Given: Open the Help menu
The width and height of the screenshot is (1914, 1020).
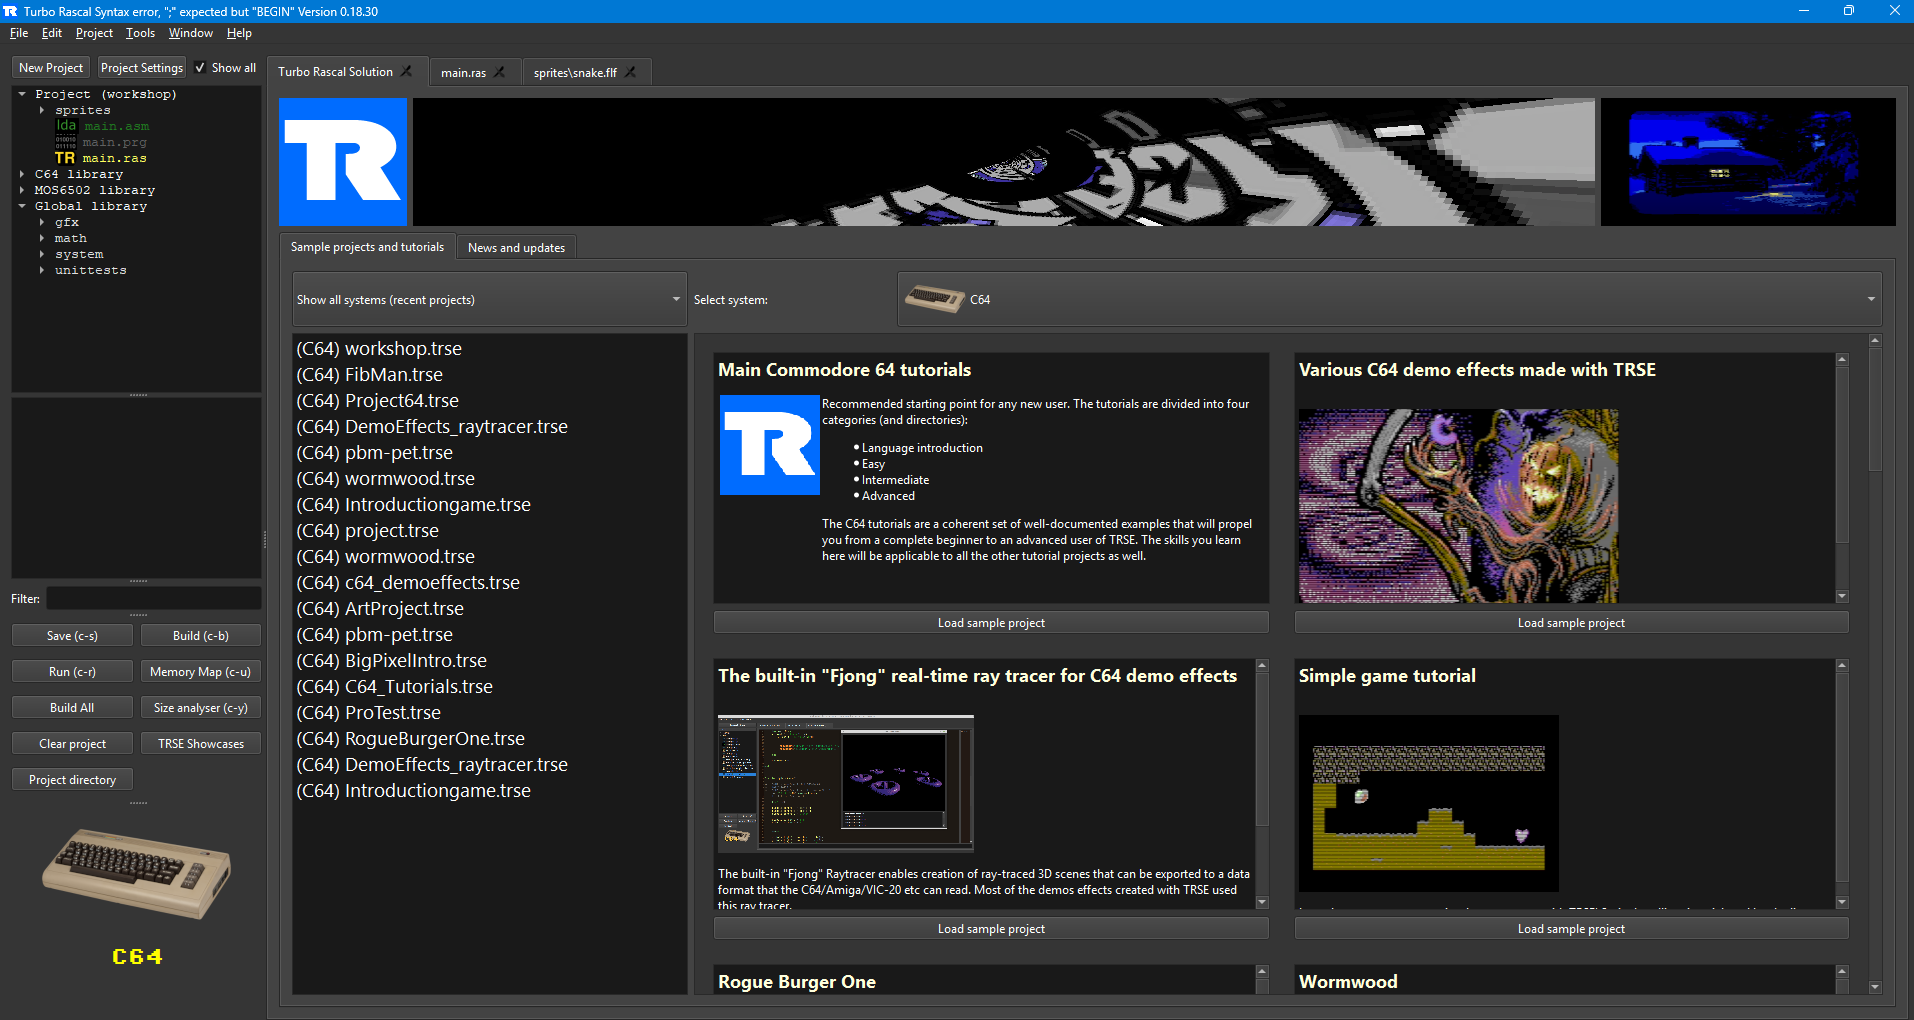Looking at the screenshot, I should 239,33.
